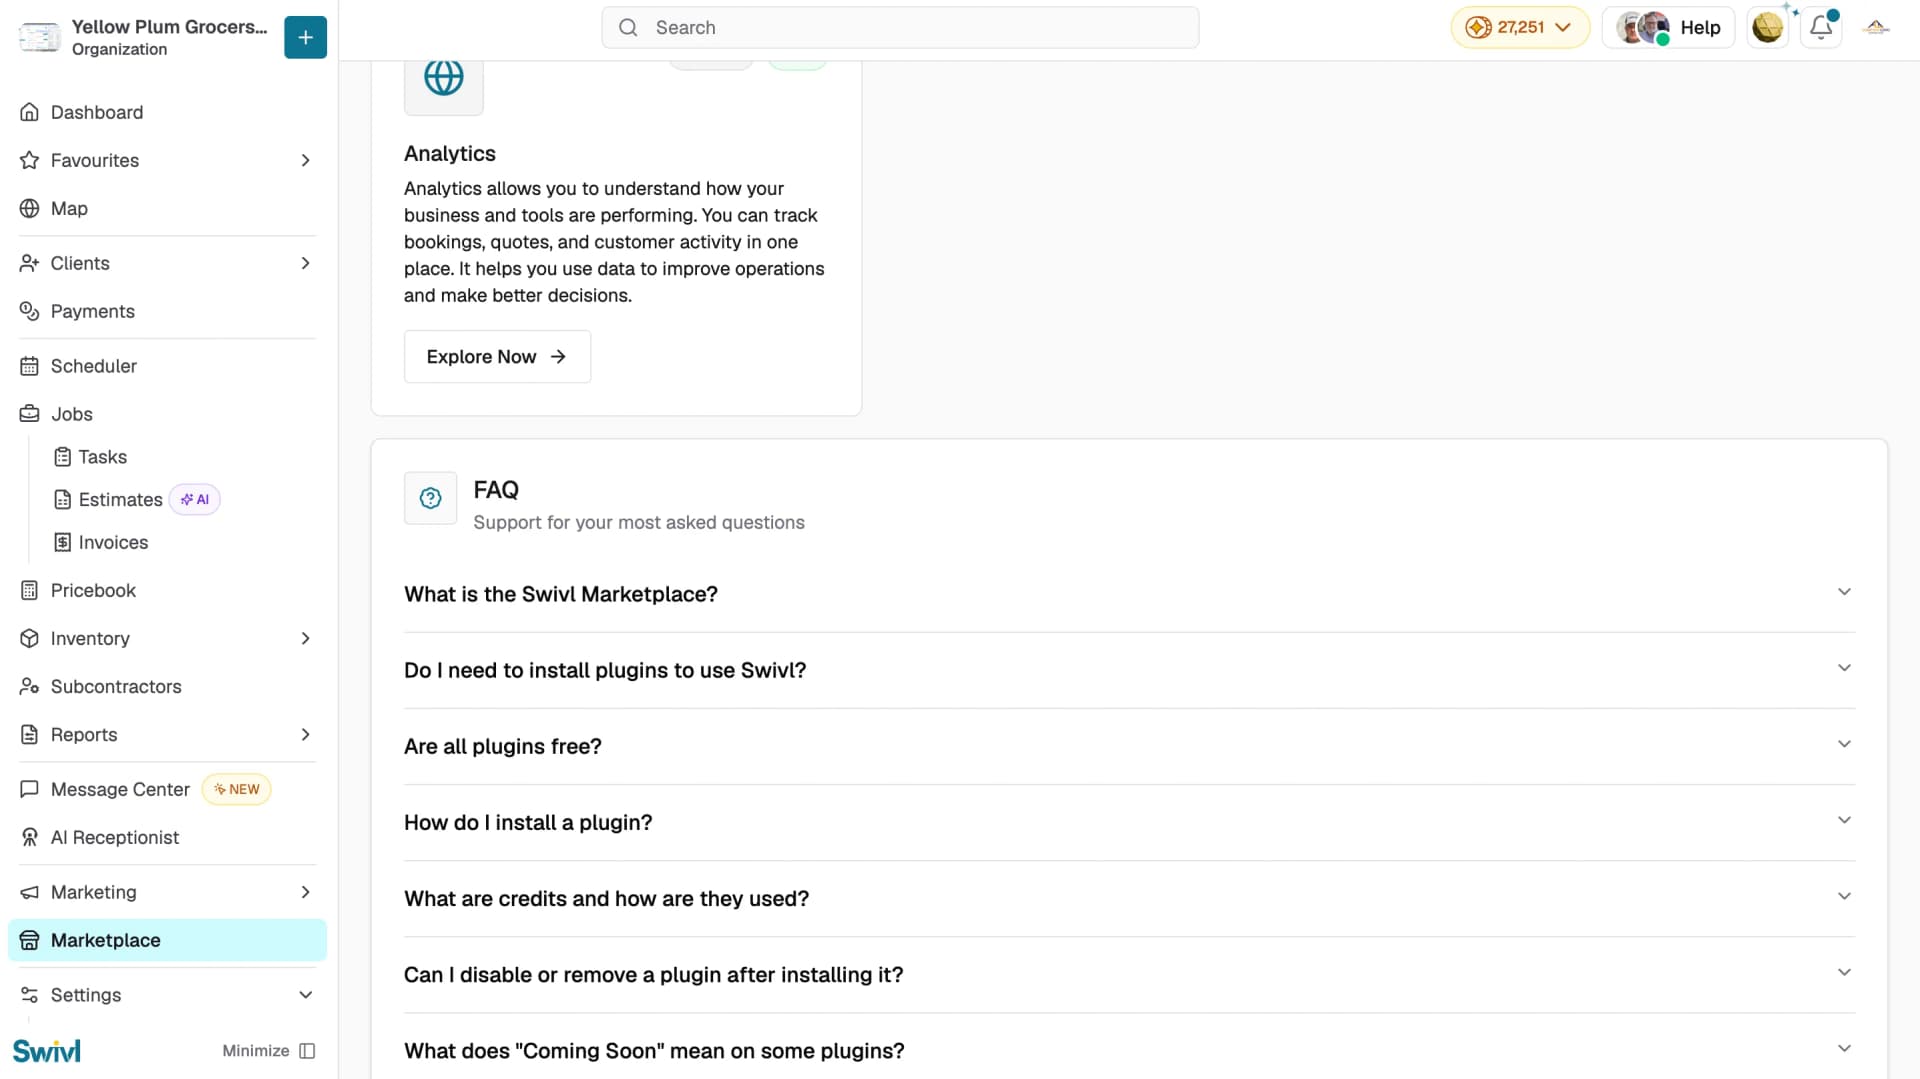The image size is (1920, 1079).
Task: Expand 'What are credits' FAQ question
Action: point(1129,898)
